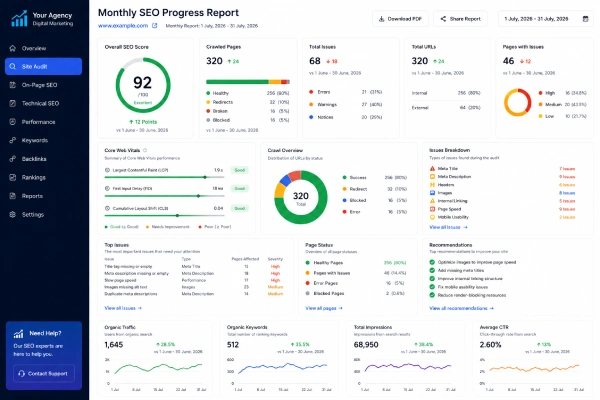Click the Page Speed issue icon

click(x=432, y=209)
